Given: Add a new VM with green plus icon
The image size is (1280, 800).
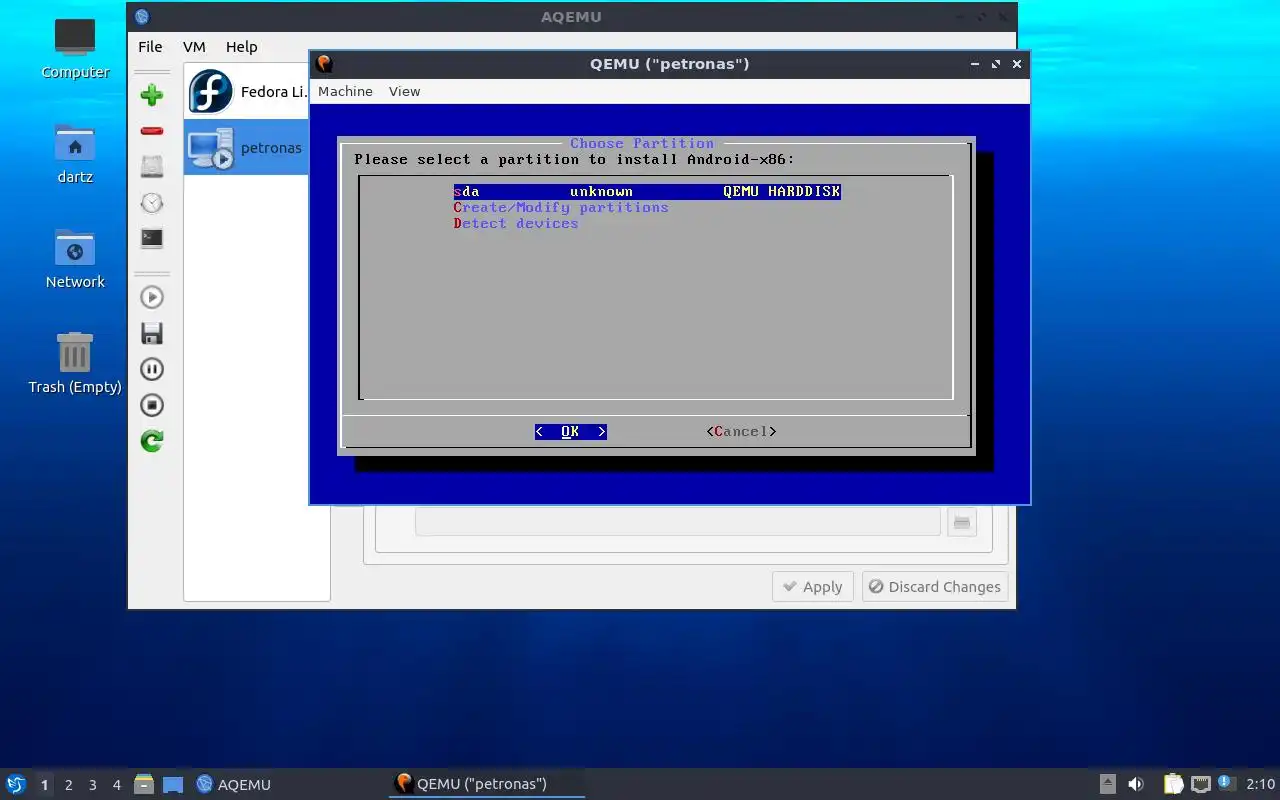Looking at the screenshot, I should pyautogui.click(x=152, y=95).
